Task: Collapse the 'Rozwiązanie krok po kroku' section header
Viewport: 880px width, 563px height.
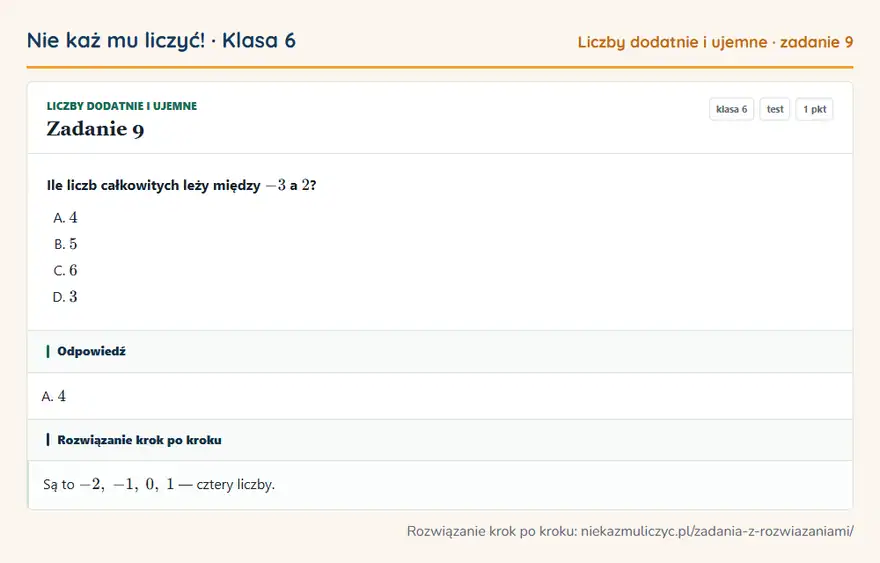Action: (440, 440)
